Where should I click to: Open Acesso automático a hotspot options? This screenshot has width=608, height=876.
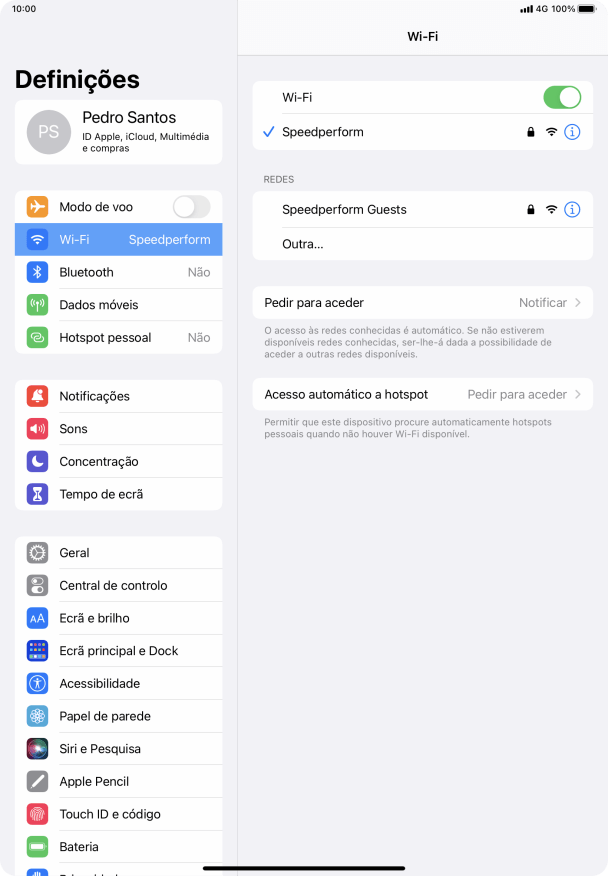(422, 394)
